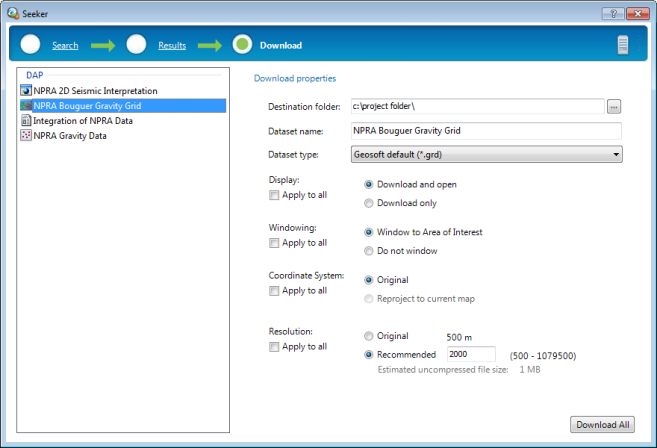Browse for destination folder with ellipsis button
Image resolution: width=657 pixels, height=448 pixels.
(614, 106)
